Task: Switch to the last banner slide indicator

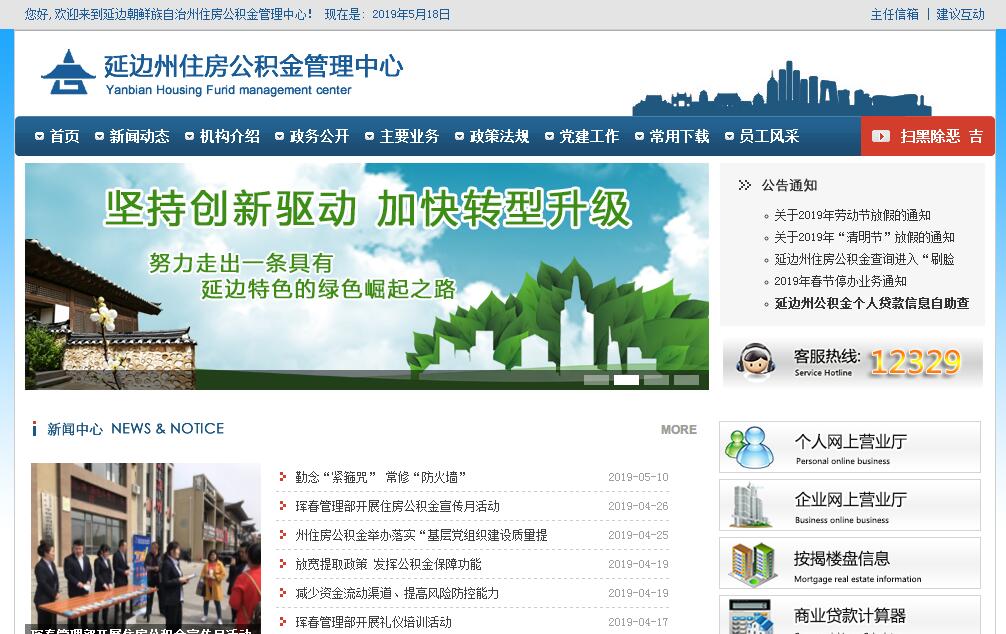Action: pyautogui.click(x=686, y=380)
